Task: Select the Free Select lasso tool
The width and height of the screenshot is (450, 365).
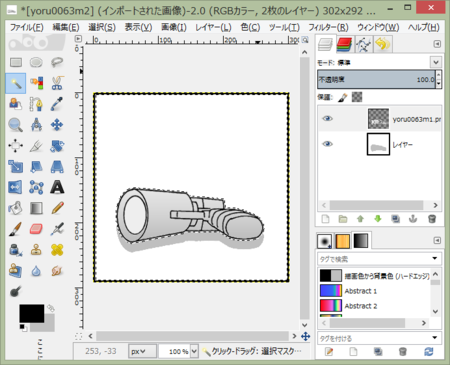Action: [x=57, y=62]
